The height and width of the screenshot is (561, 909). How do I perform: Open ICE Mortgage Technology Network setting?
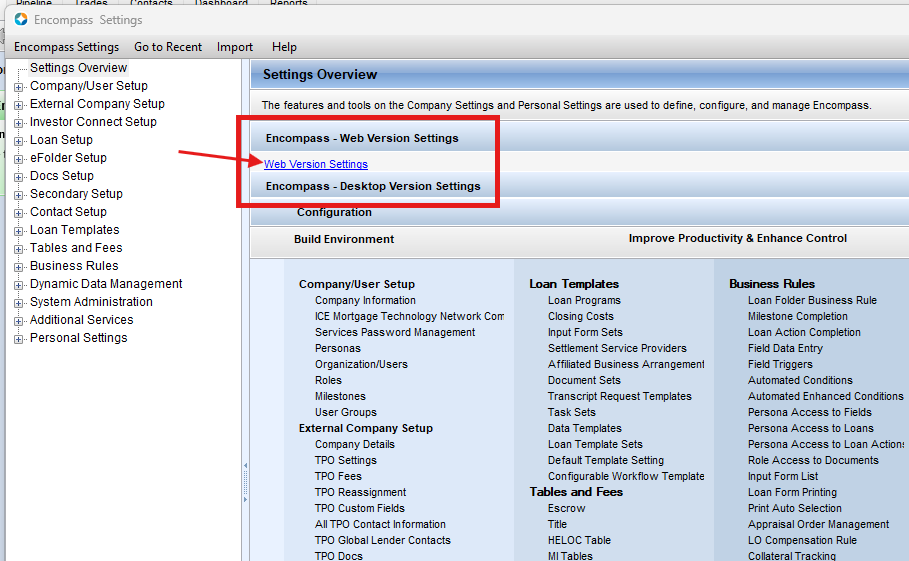(x=409, y=316)
